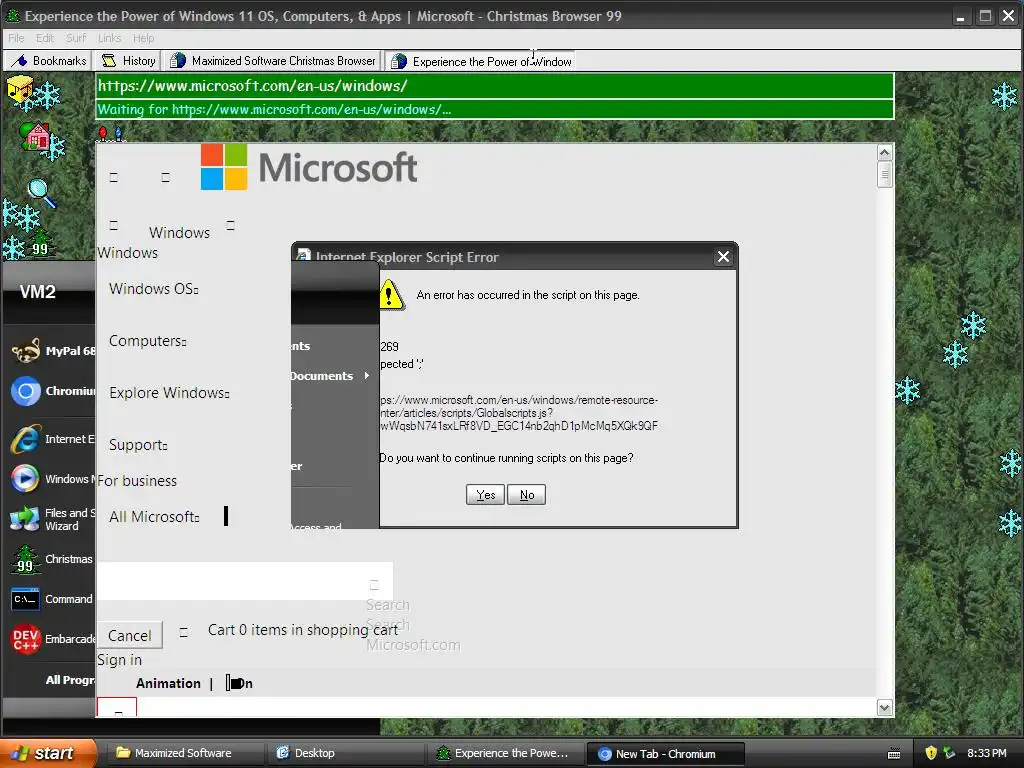Click Experience the Powe... taskbar item
1024x768 pixels.
click(504, 753)
